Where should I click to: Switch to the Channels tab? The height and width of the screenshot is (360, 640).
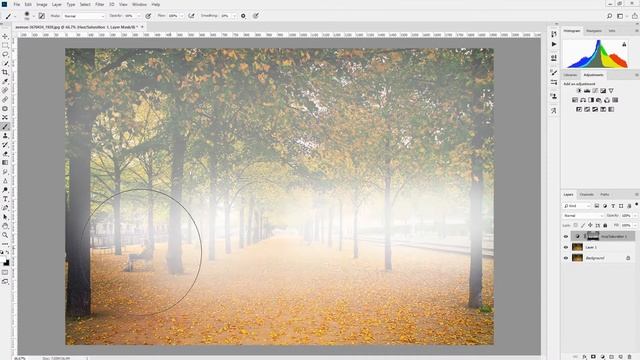click(587, 195)
